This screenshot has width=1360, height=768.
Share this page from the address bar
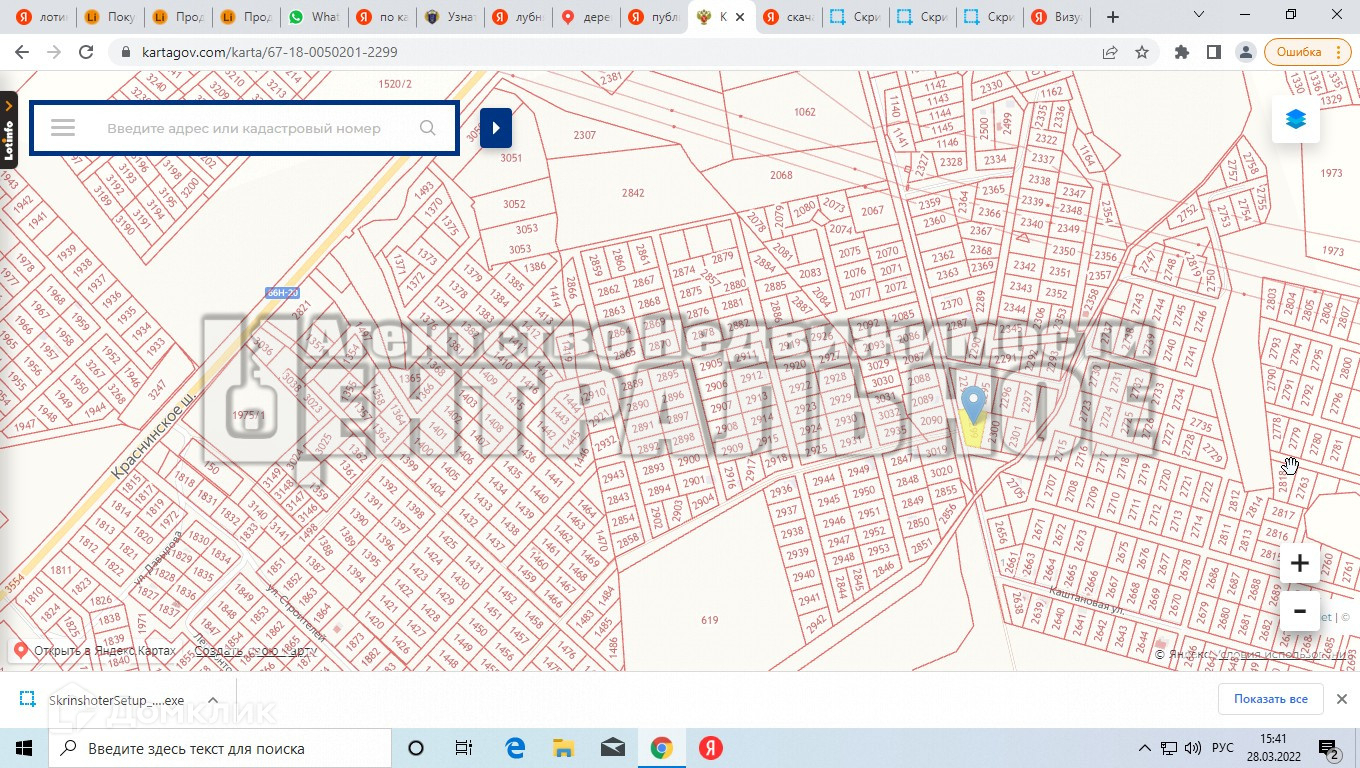coord(1110,52)
